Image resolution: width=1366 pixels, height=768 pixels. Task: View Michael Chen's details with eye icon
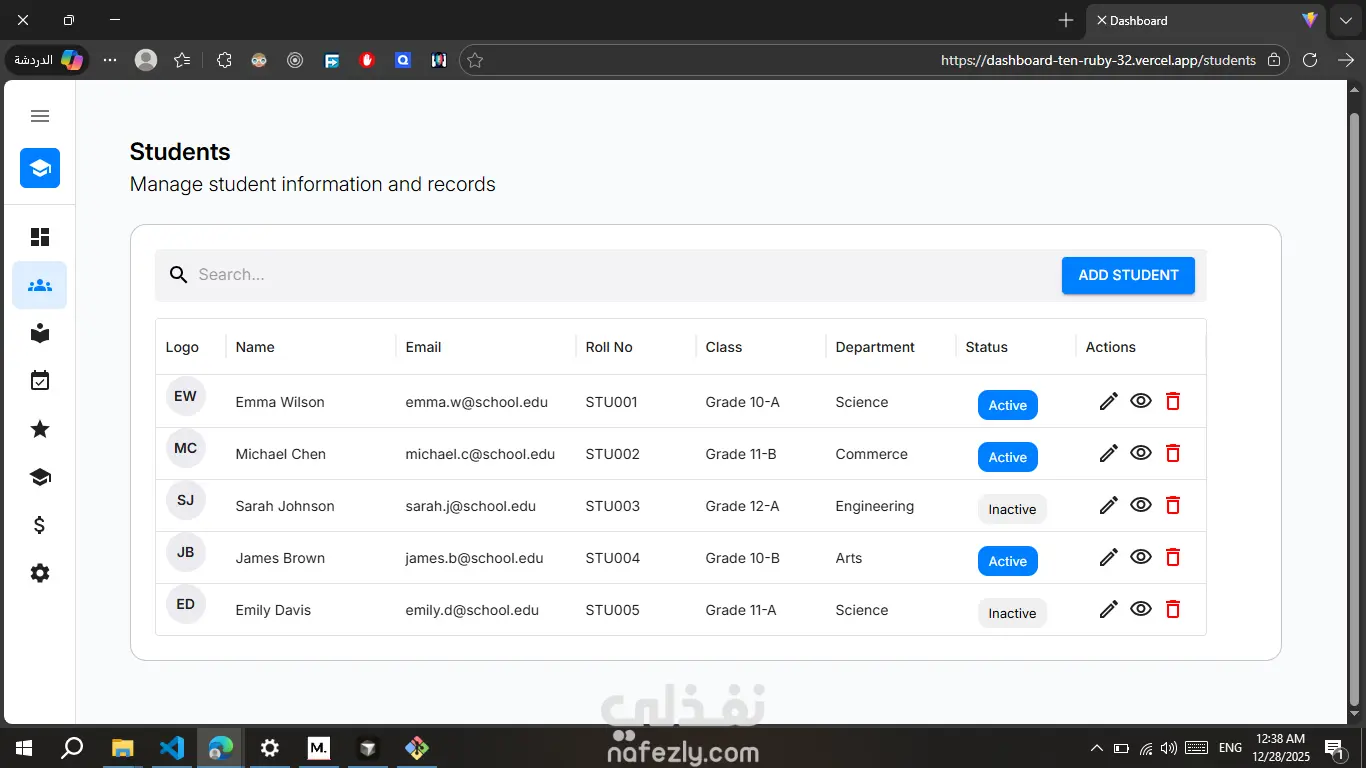(x=1141, y=453)
